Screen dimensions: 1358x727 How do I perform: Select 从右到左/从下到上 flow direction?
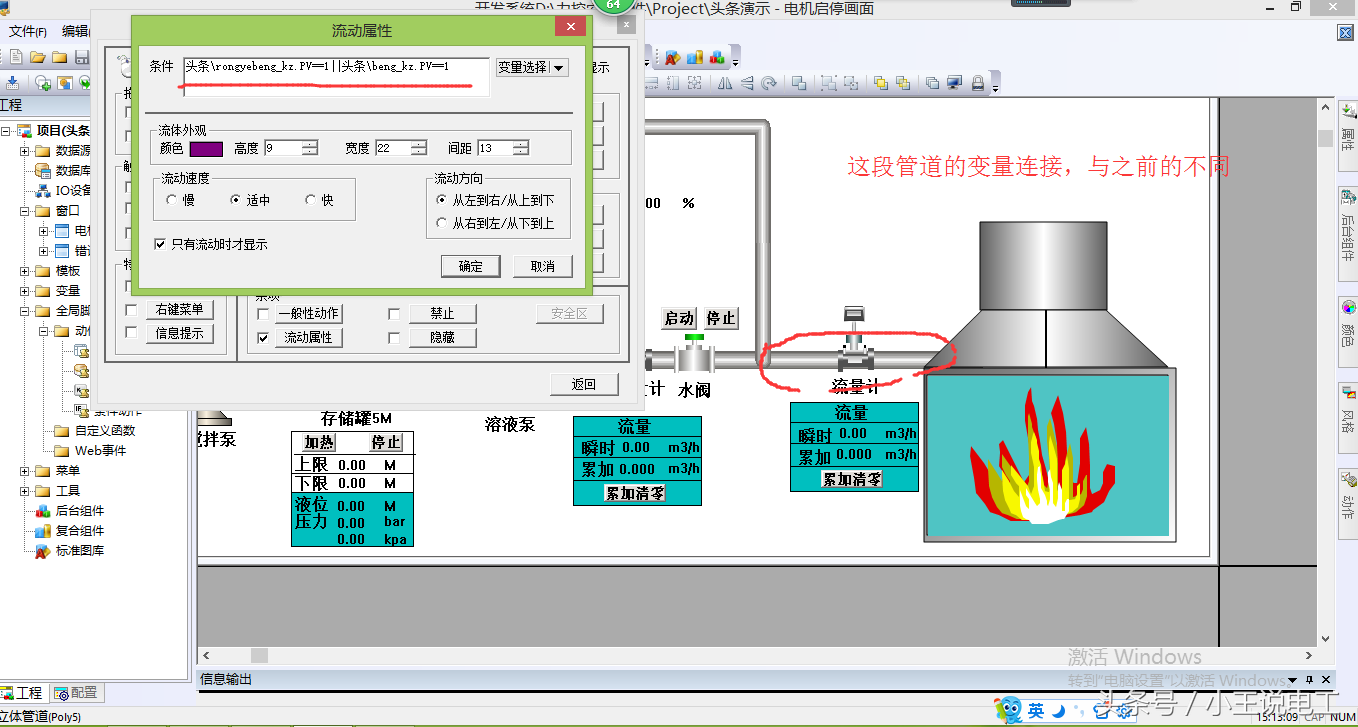point(442,224)
